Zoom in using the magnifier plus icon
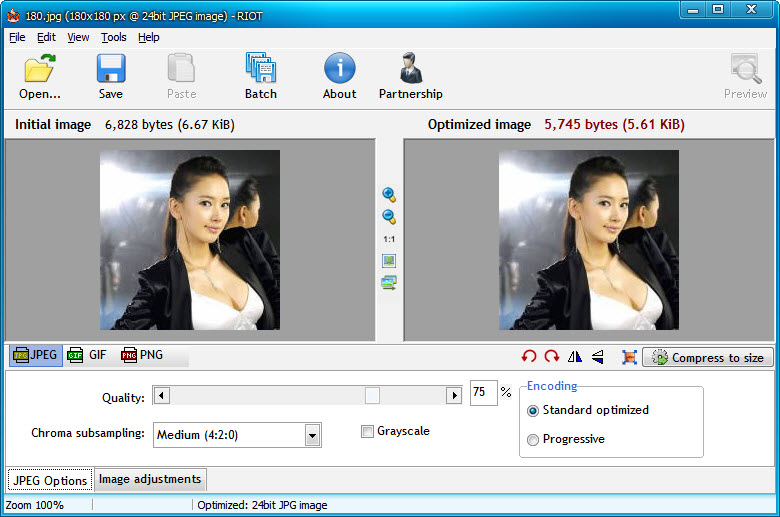 click(389, 195)
